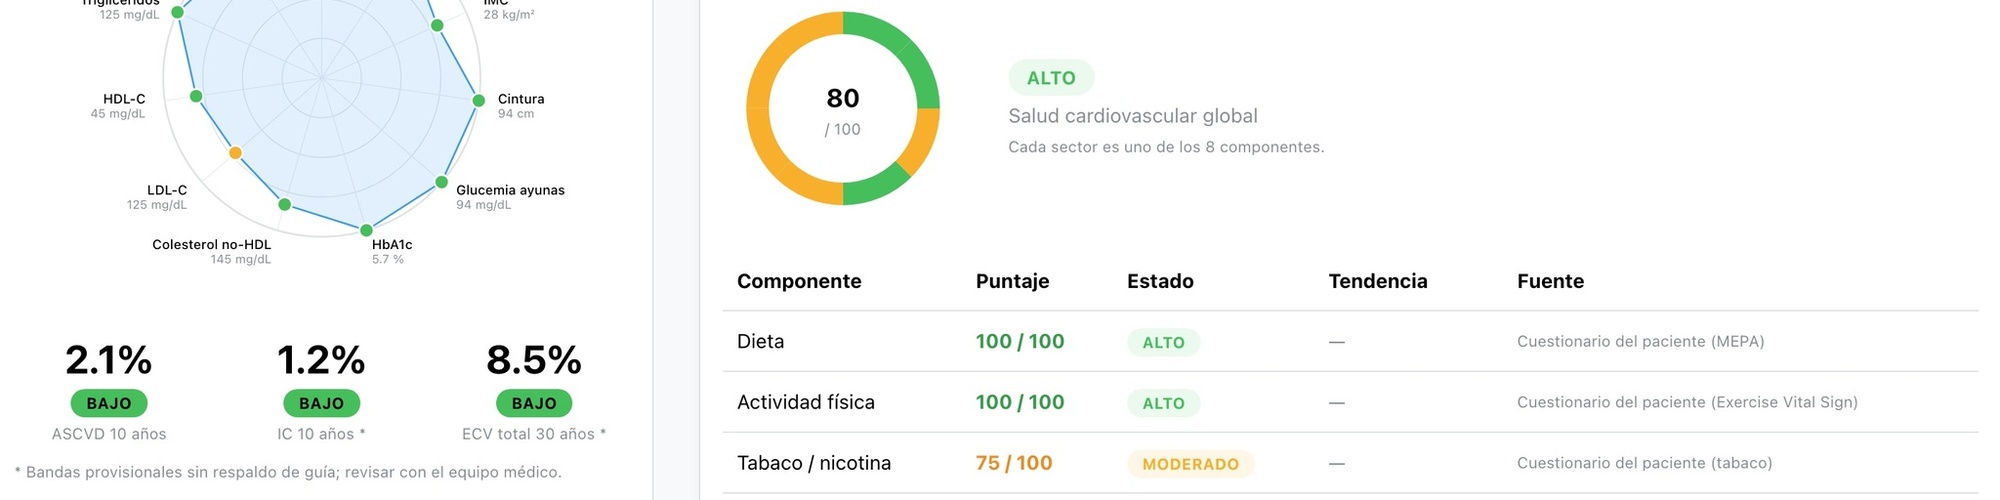This screenshot has width=2000, height=500.
Task: Click MODERADO badge in Tabaco / nicotina row
Action: pos(1190,464)
